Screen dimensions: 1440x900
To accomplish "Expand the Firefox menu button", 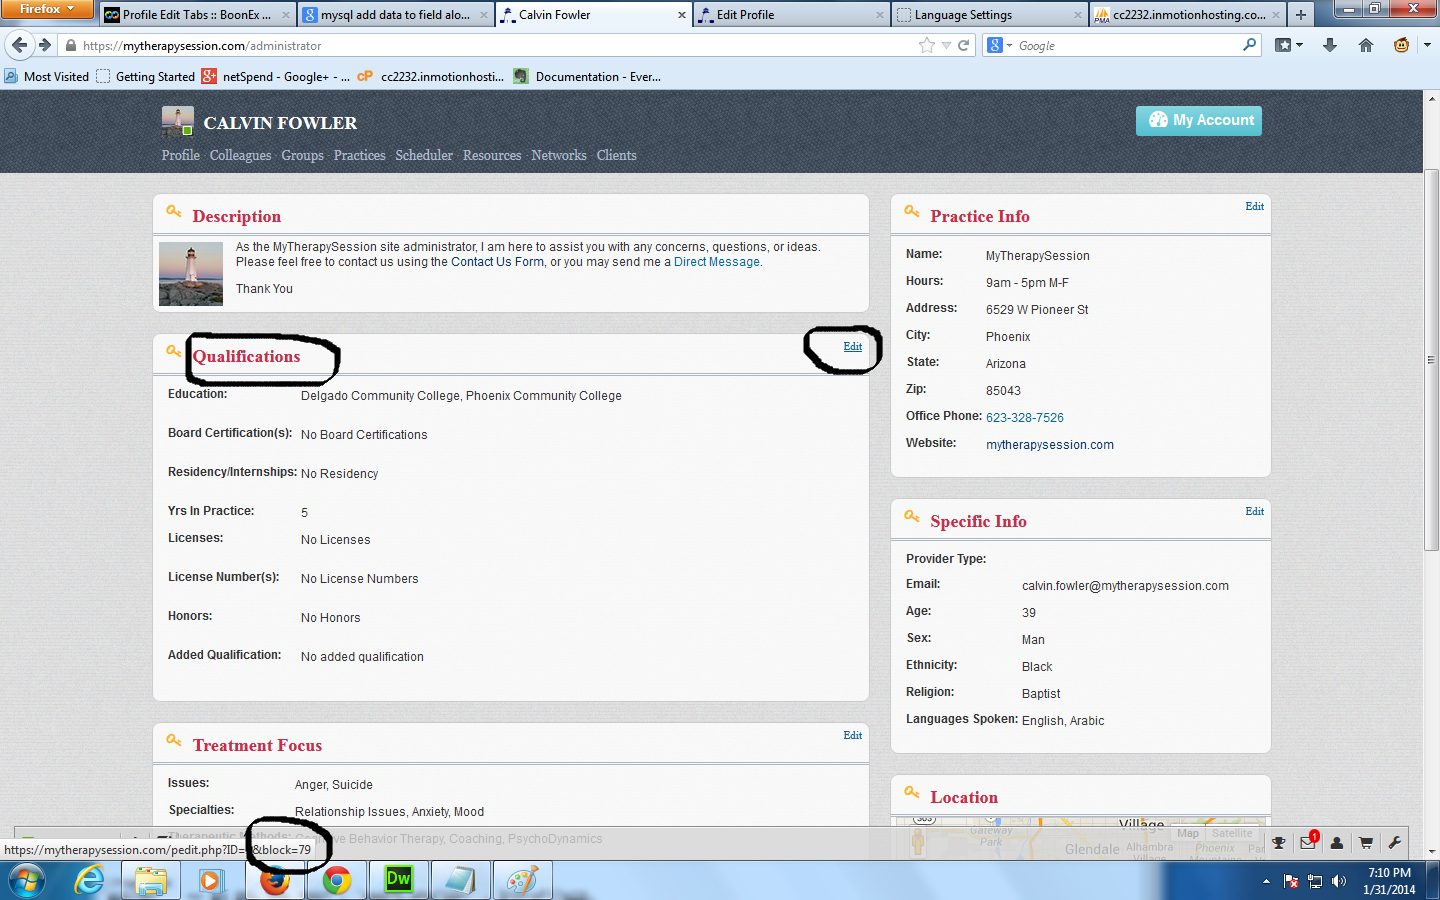I will tap(47, 9).
